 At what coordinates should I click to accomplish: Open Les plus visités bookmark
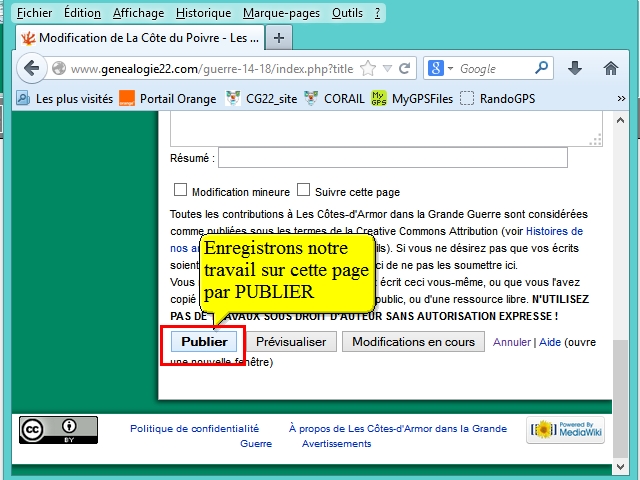[64, 99]
